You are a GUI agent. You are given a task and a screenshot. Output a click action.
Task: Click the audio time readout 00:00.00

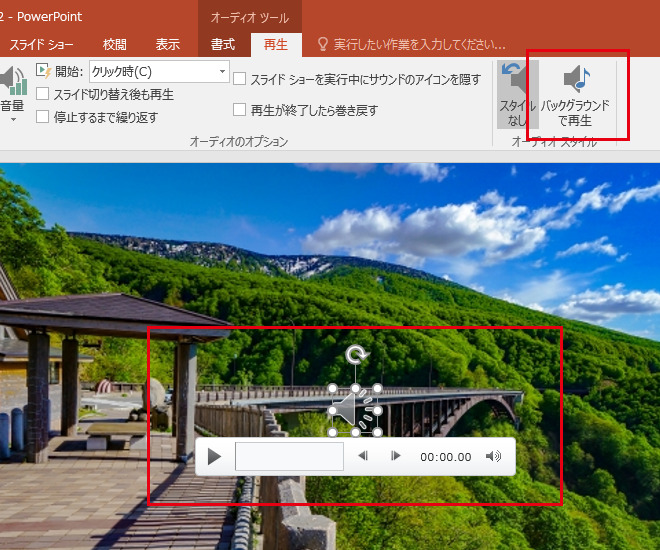point(446,457)
